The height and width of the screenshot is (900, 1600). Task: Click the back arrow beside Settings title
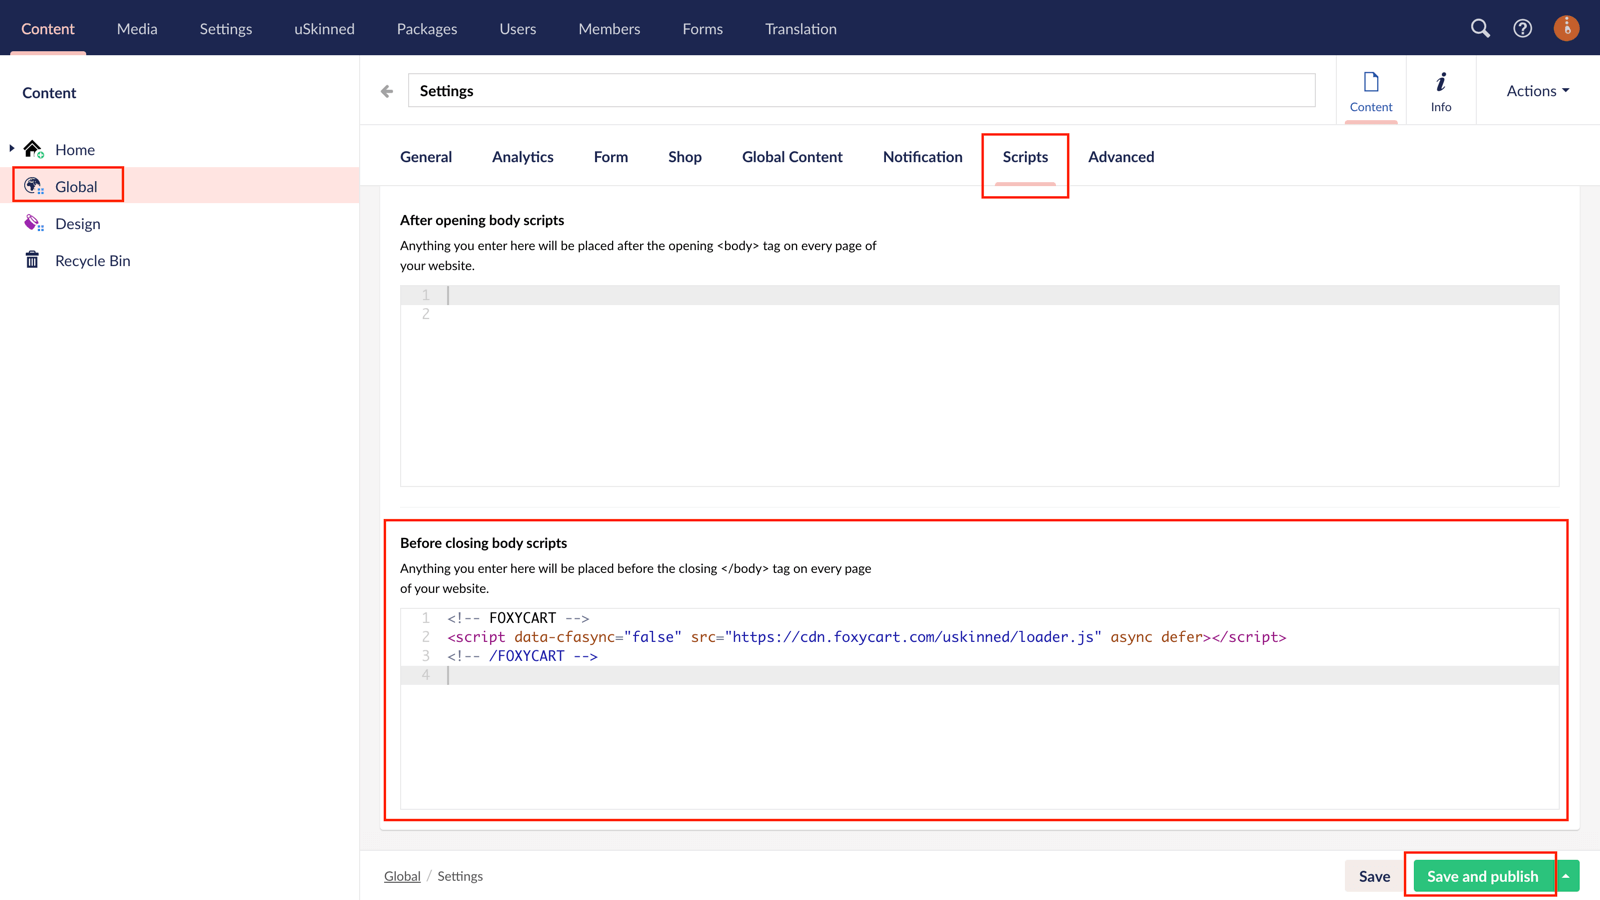click(386, 90)
